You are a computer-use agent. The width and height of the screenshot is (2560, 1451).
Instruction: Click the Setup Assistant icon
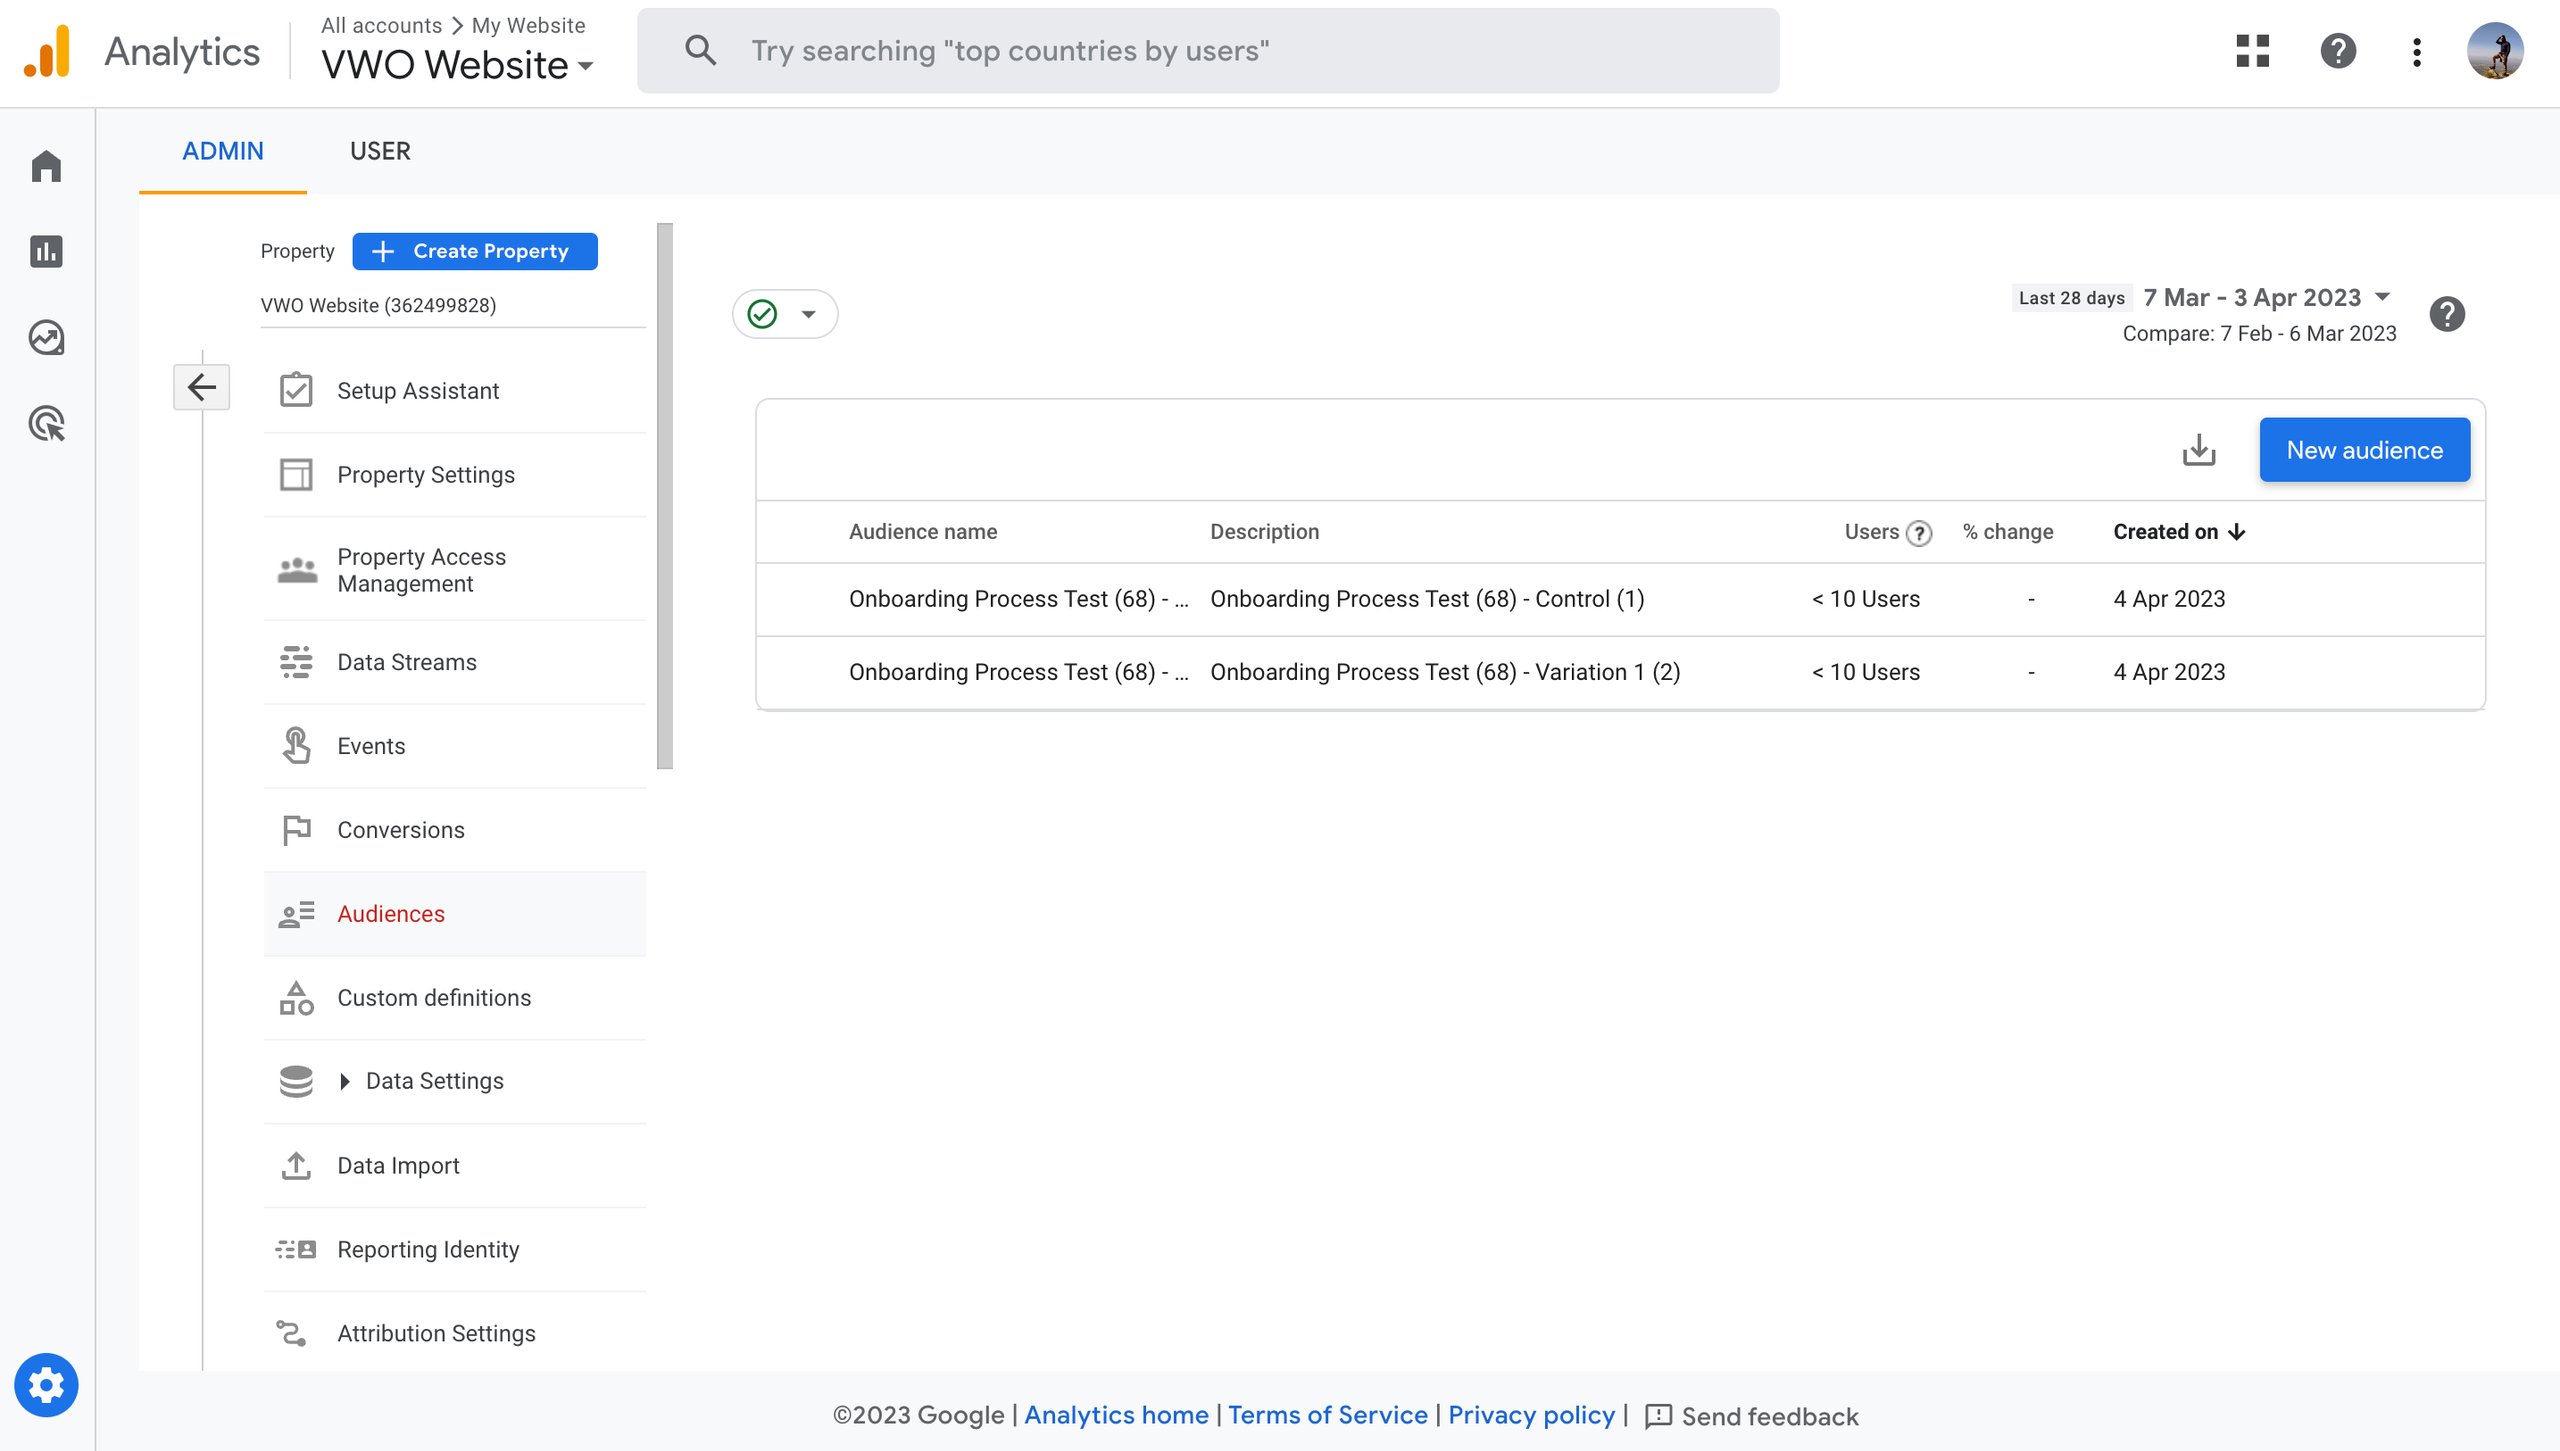[x=295, y=390]
